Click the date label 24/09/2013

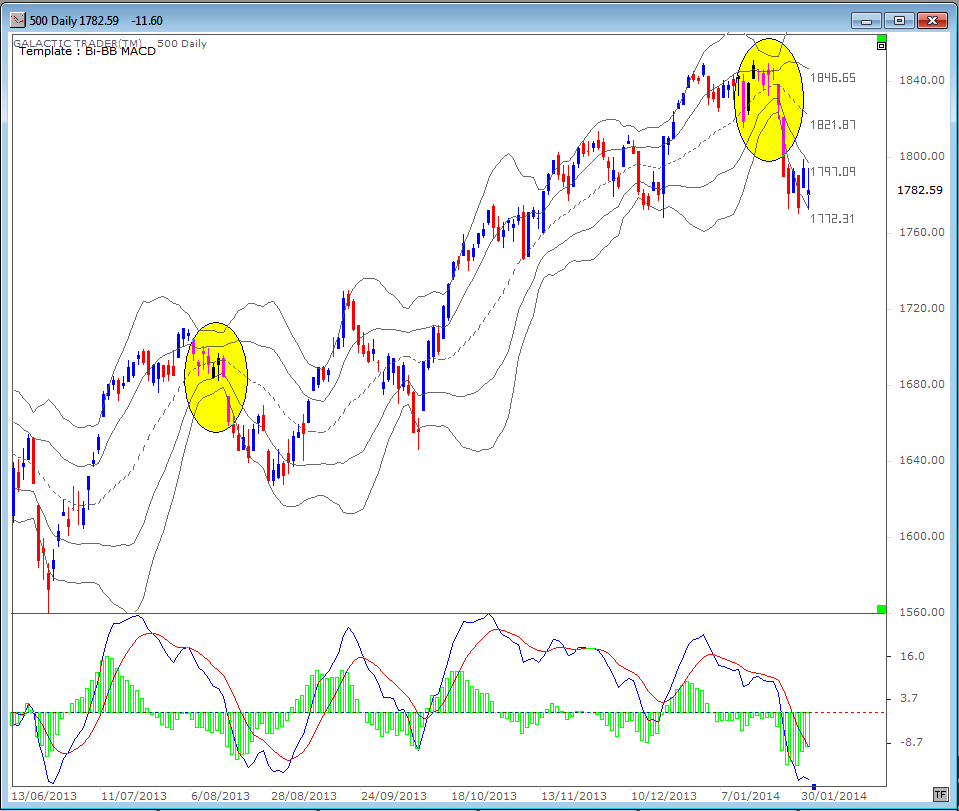pyautogui.click(x=394, y=796)
